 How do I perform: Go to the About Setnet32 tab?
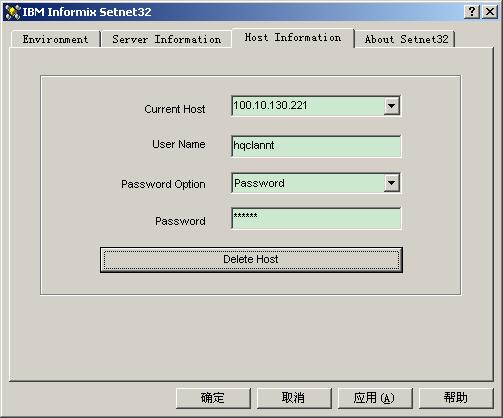point(405,39)
